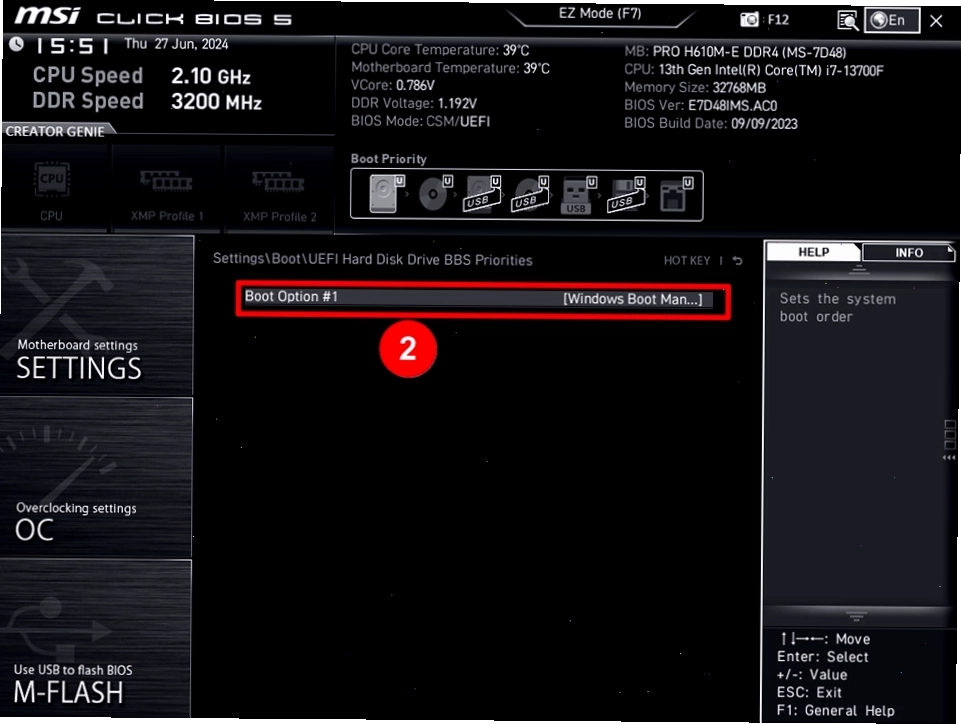Enable XMP Profile 2
The height and width of the screenshot is (724, 961).
(x=279, y=189)
